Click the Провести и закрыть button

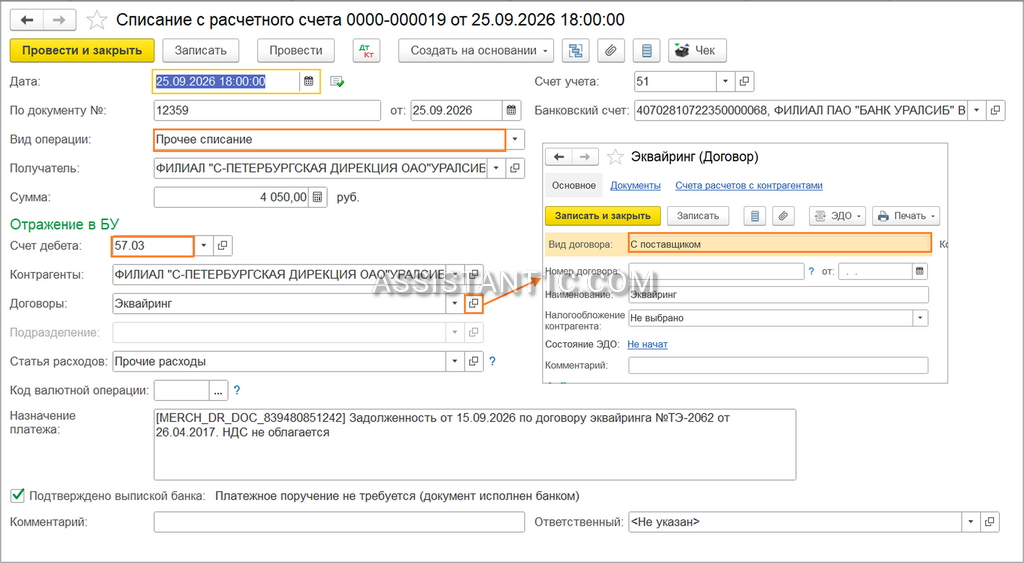(82, 50)
